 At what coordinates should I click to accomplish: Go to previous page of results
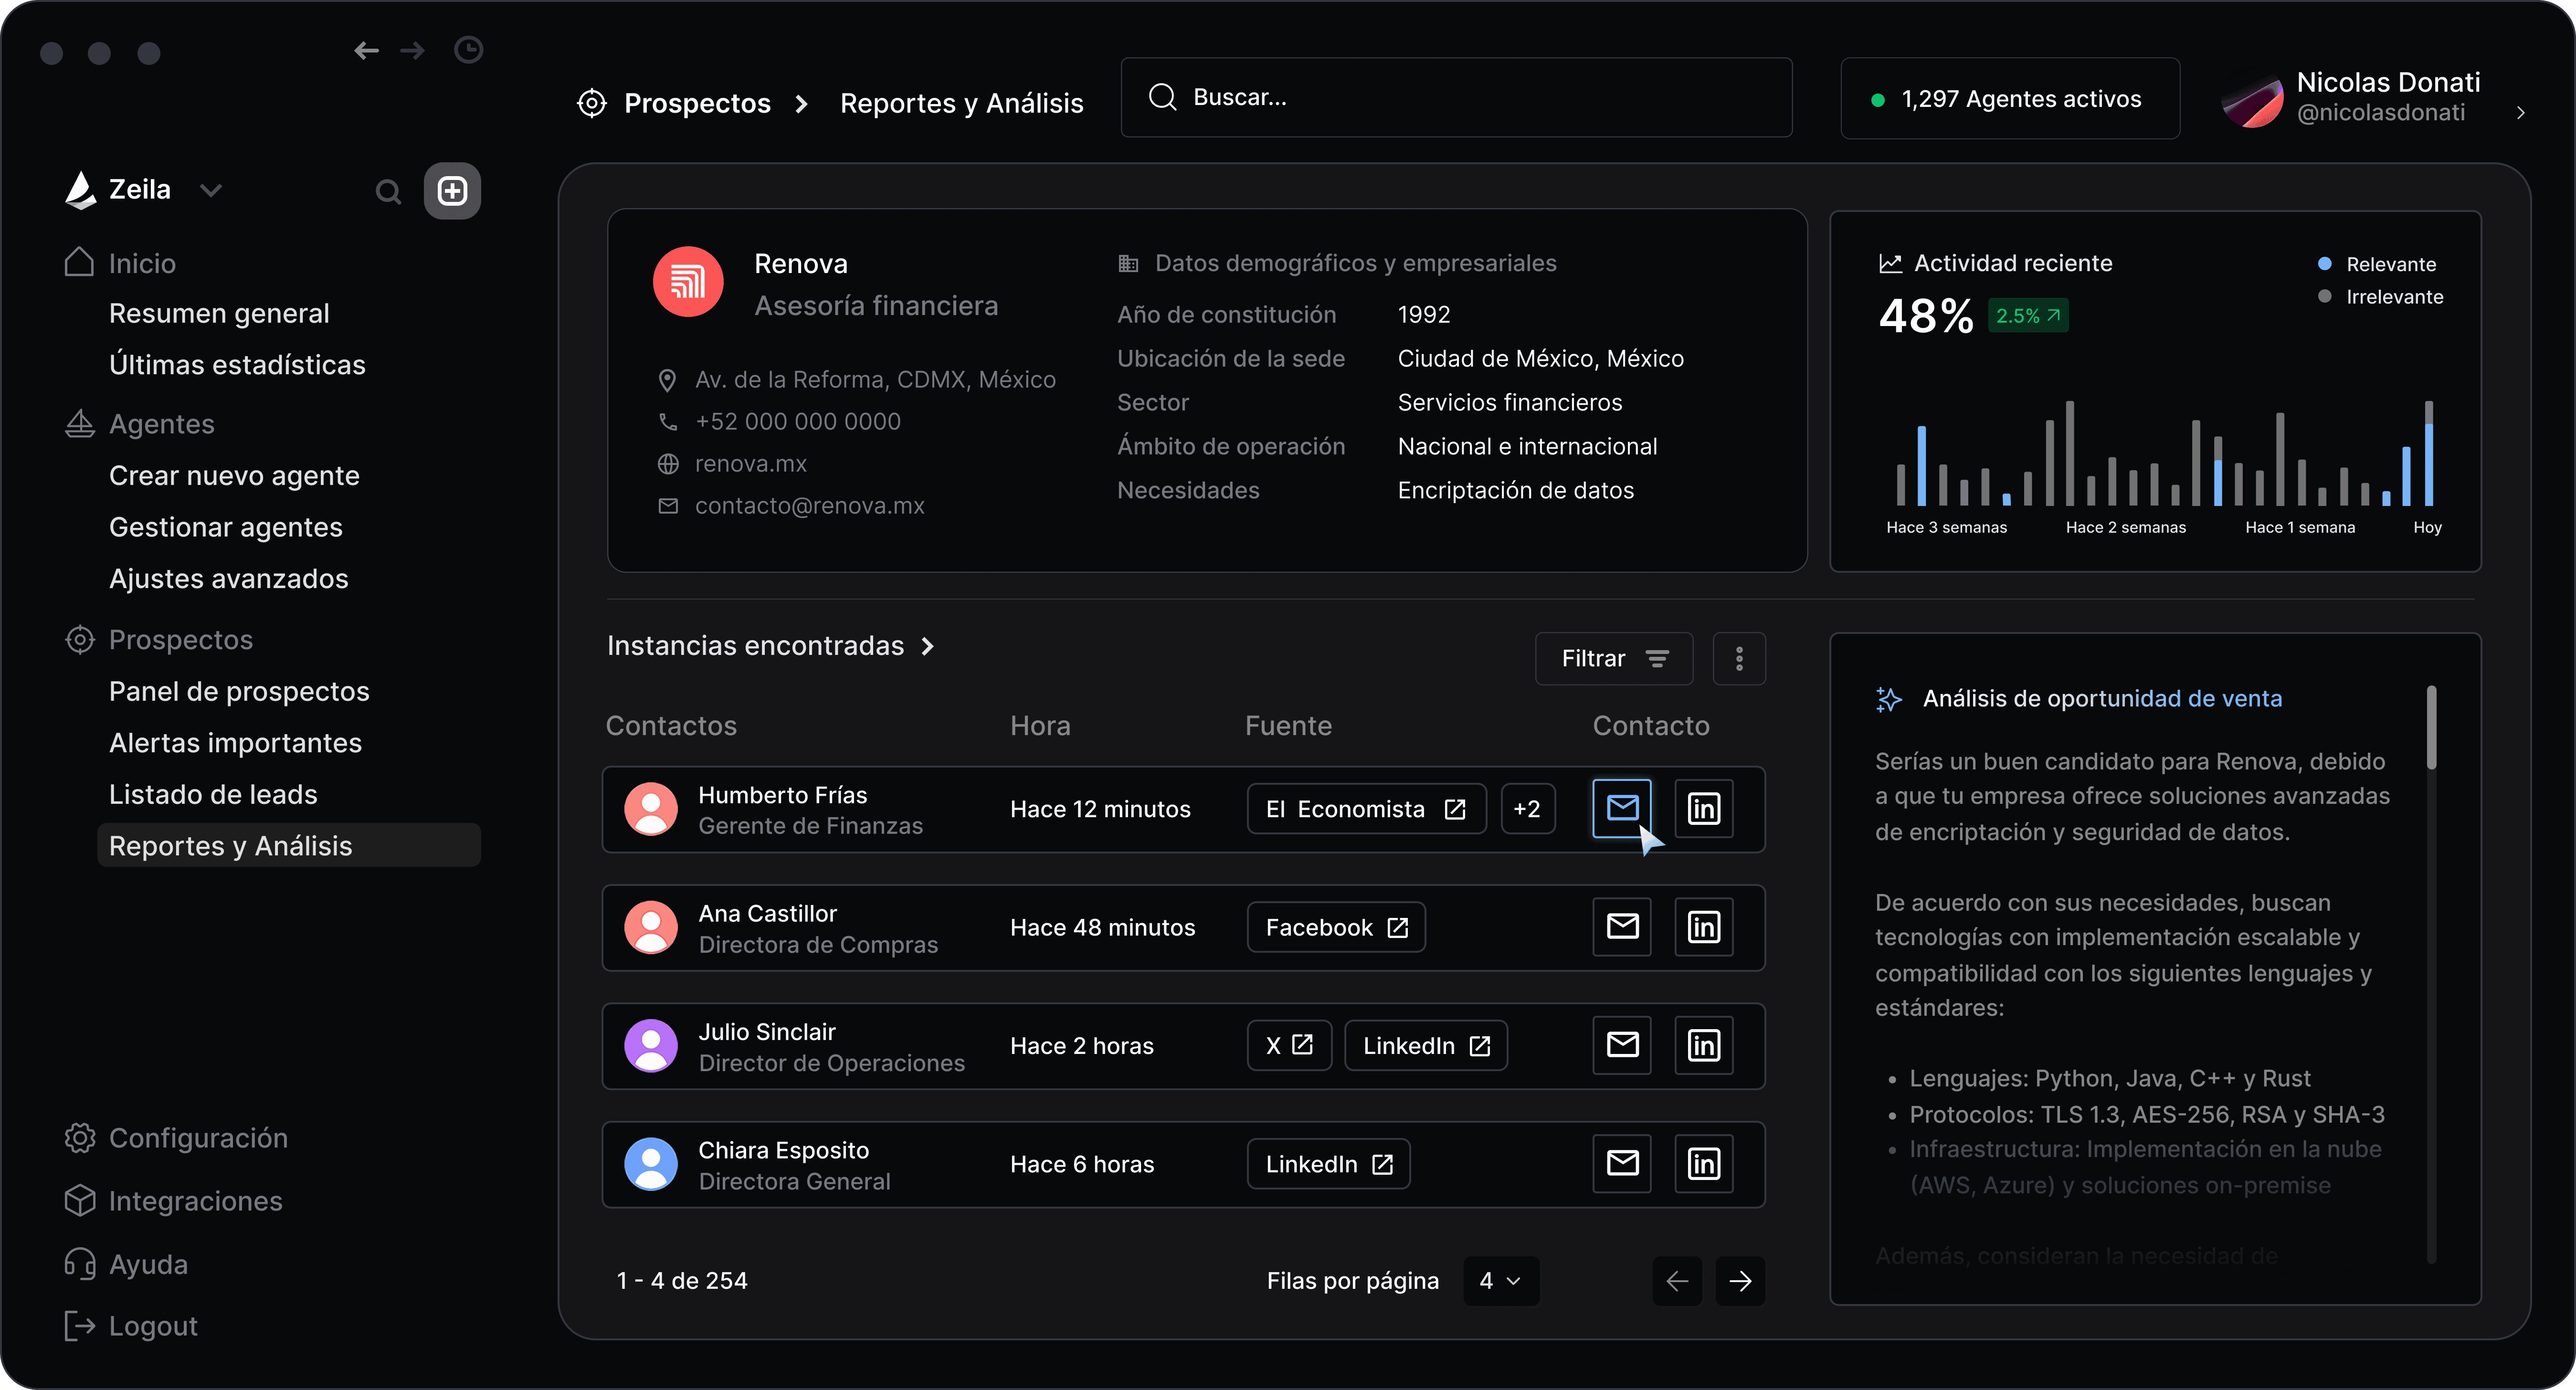click(x=1677, y=1281)
